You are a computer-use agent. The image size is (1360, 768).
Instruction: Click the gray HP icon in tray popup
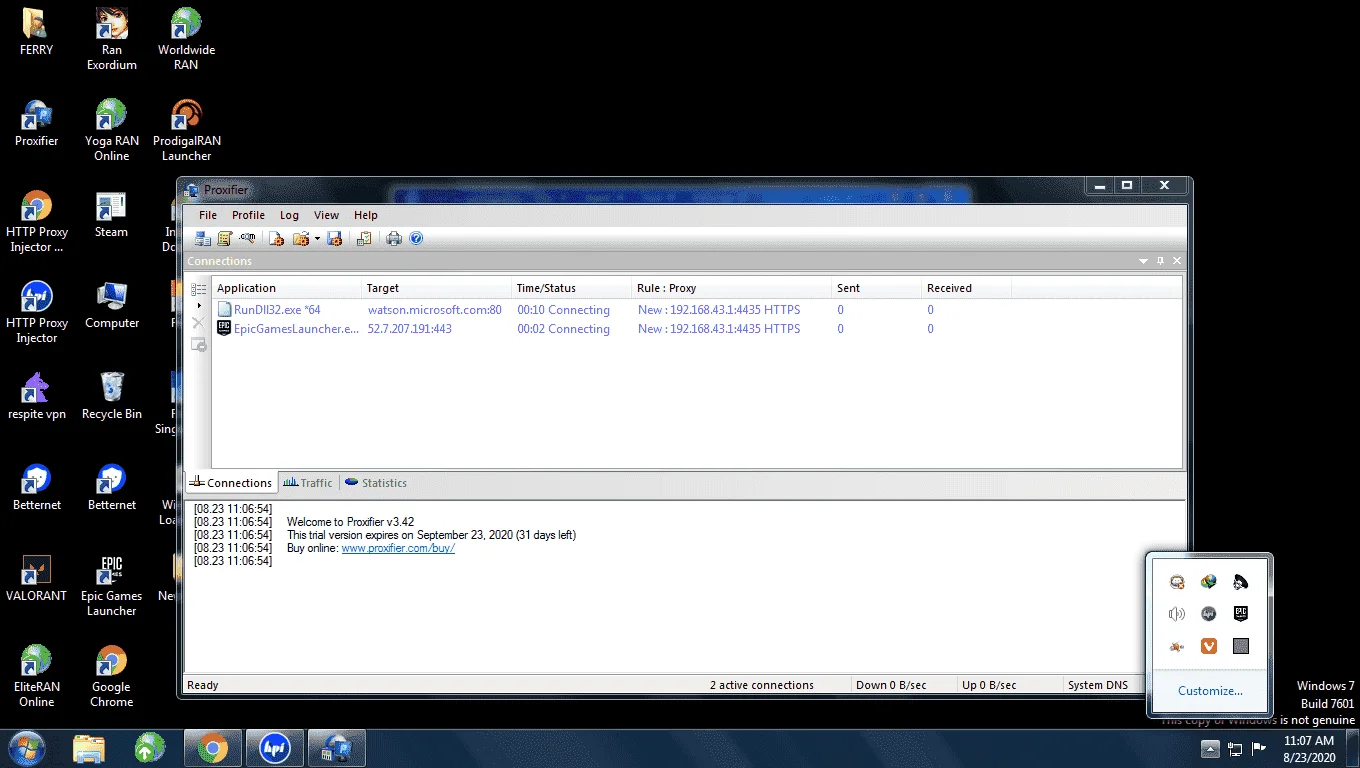tap(1209, 614)
